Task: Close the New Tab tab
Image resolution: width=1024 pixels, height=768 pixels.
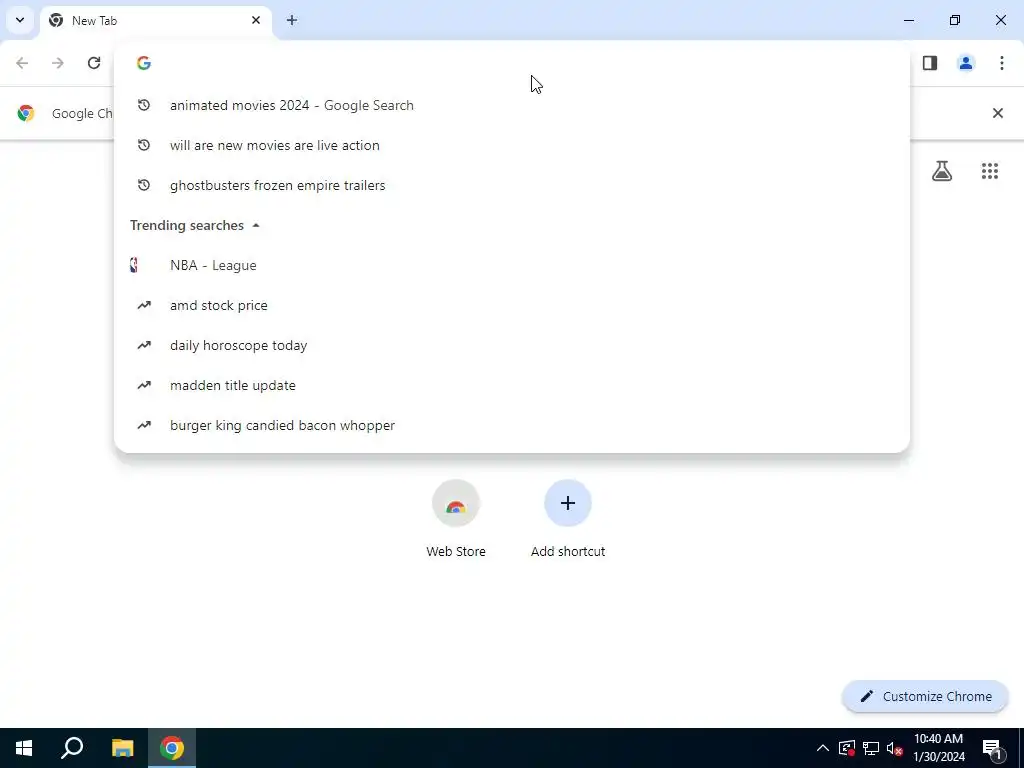Action: tap(256, 20)
